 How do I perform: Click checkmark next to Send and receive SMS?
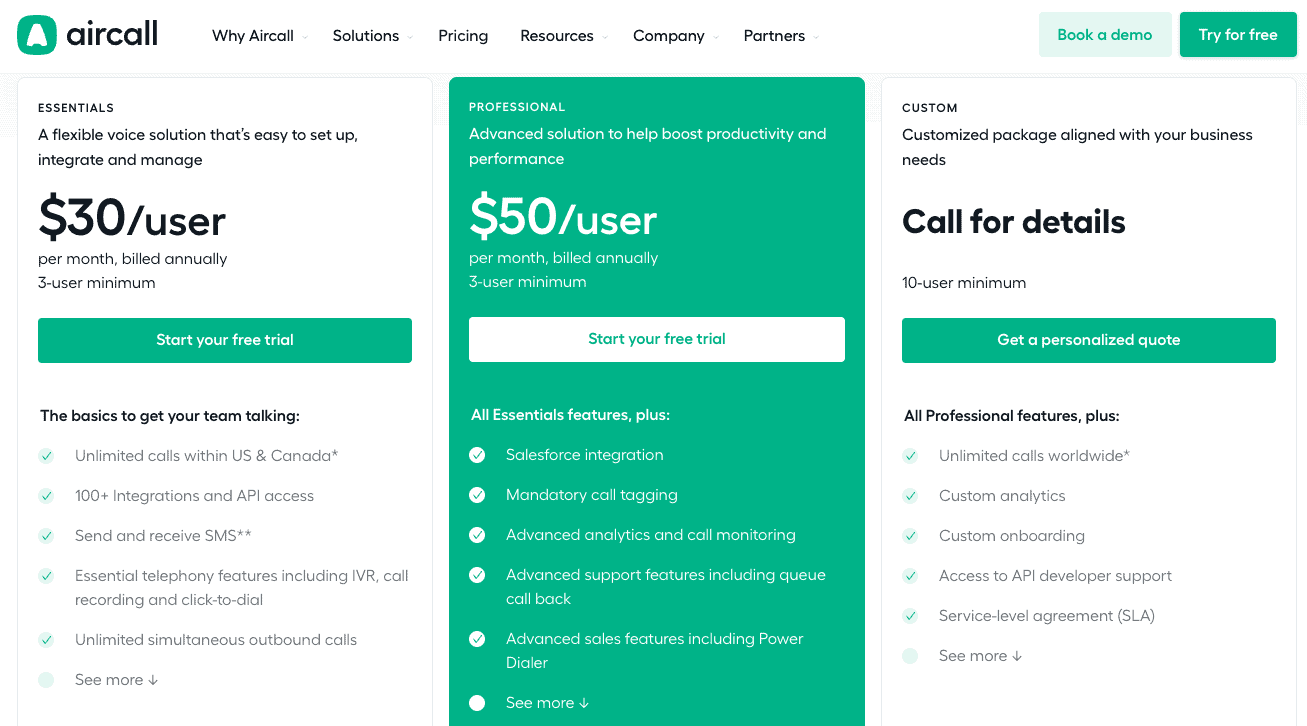pyautogui.click(x=46, y=536)
